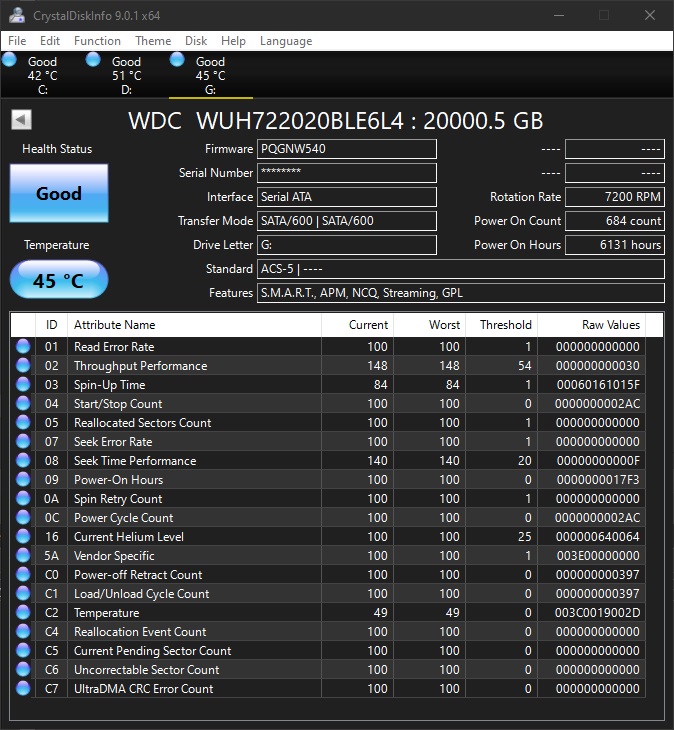Open the Function menu
674x730 pixels.
(97, 41)
